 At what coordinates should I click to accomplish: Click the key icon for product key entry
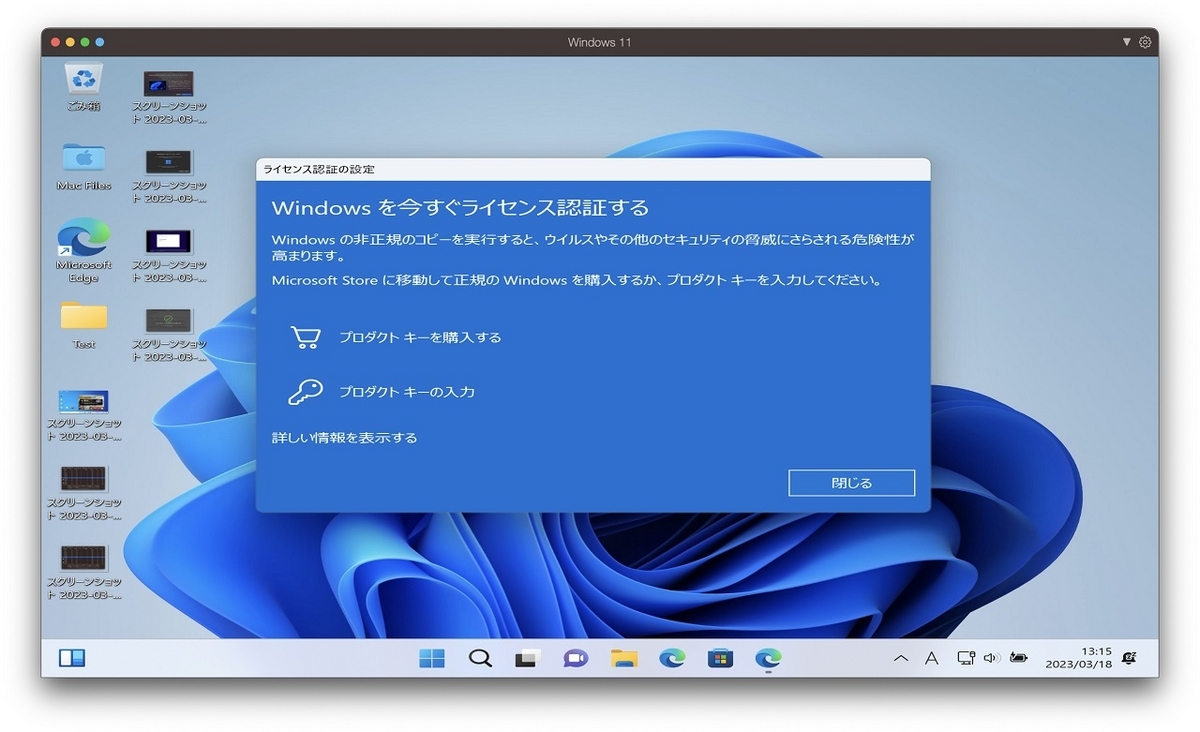click(x=305, y=391)
